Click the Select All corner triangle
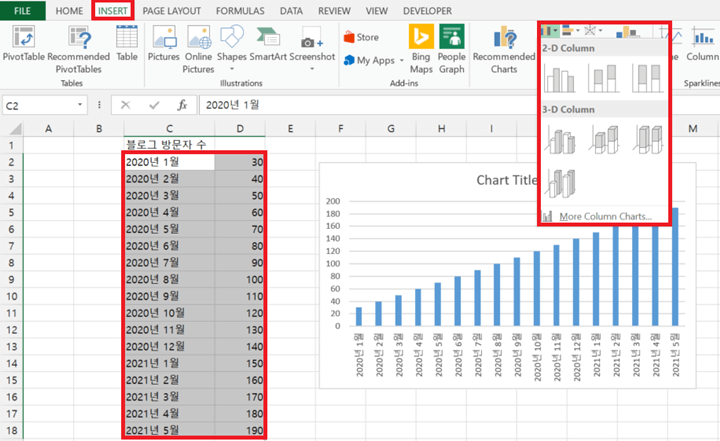Screen dimensions: 720x441 point(16,129)
